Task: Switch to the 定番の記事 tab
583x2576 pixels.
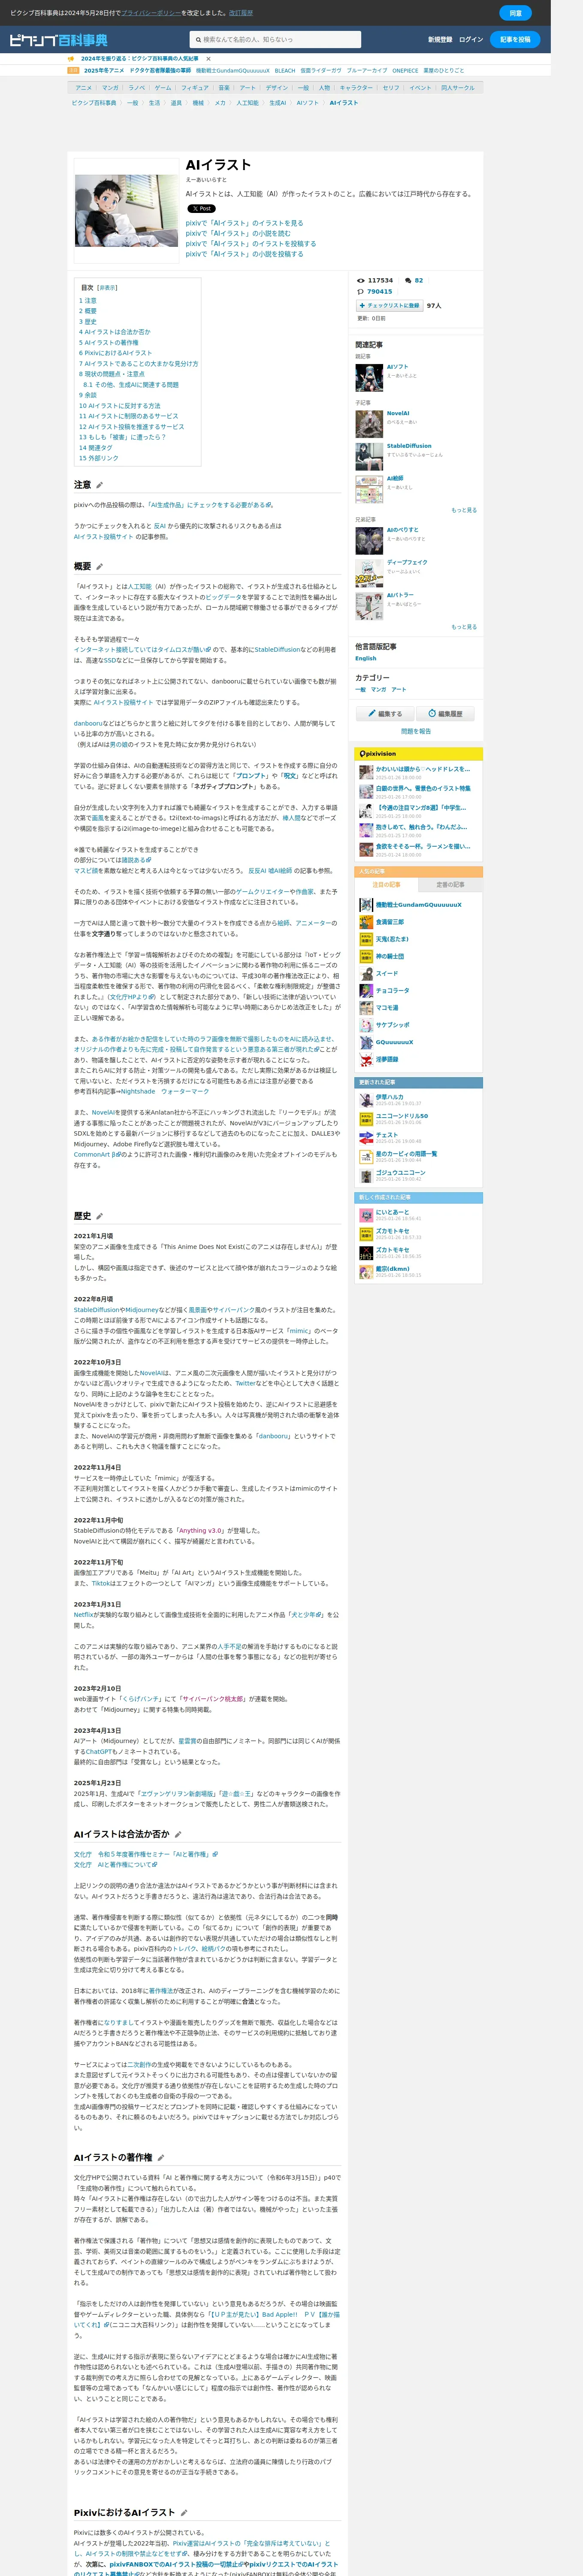Action: [450, 885]
